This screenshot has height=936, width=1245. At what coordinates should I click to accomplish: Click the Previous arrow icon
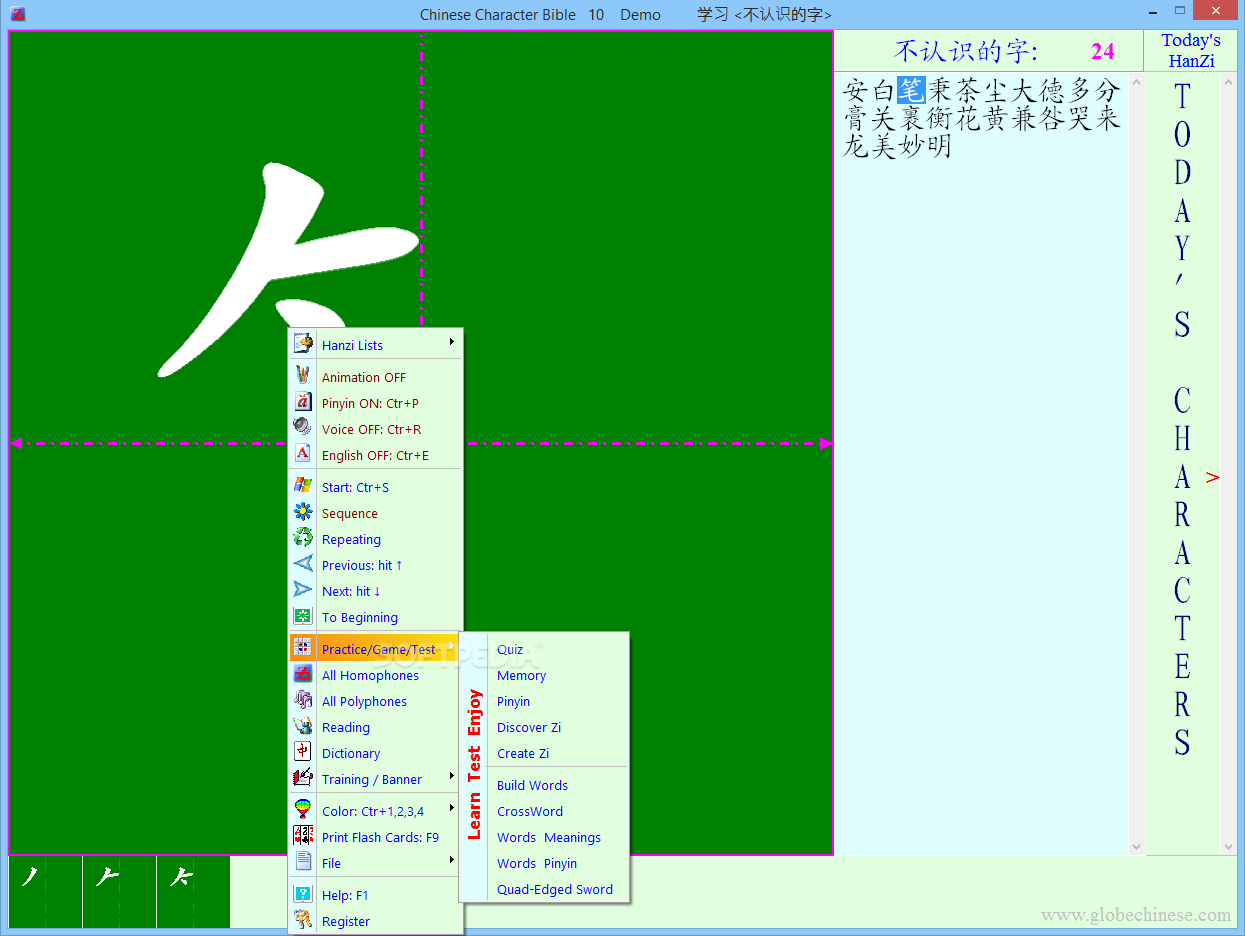303,564
